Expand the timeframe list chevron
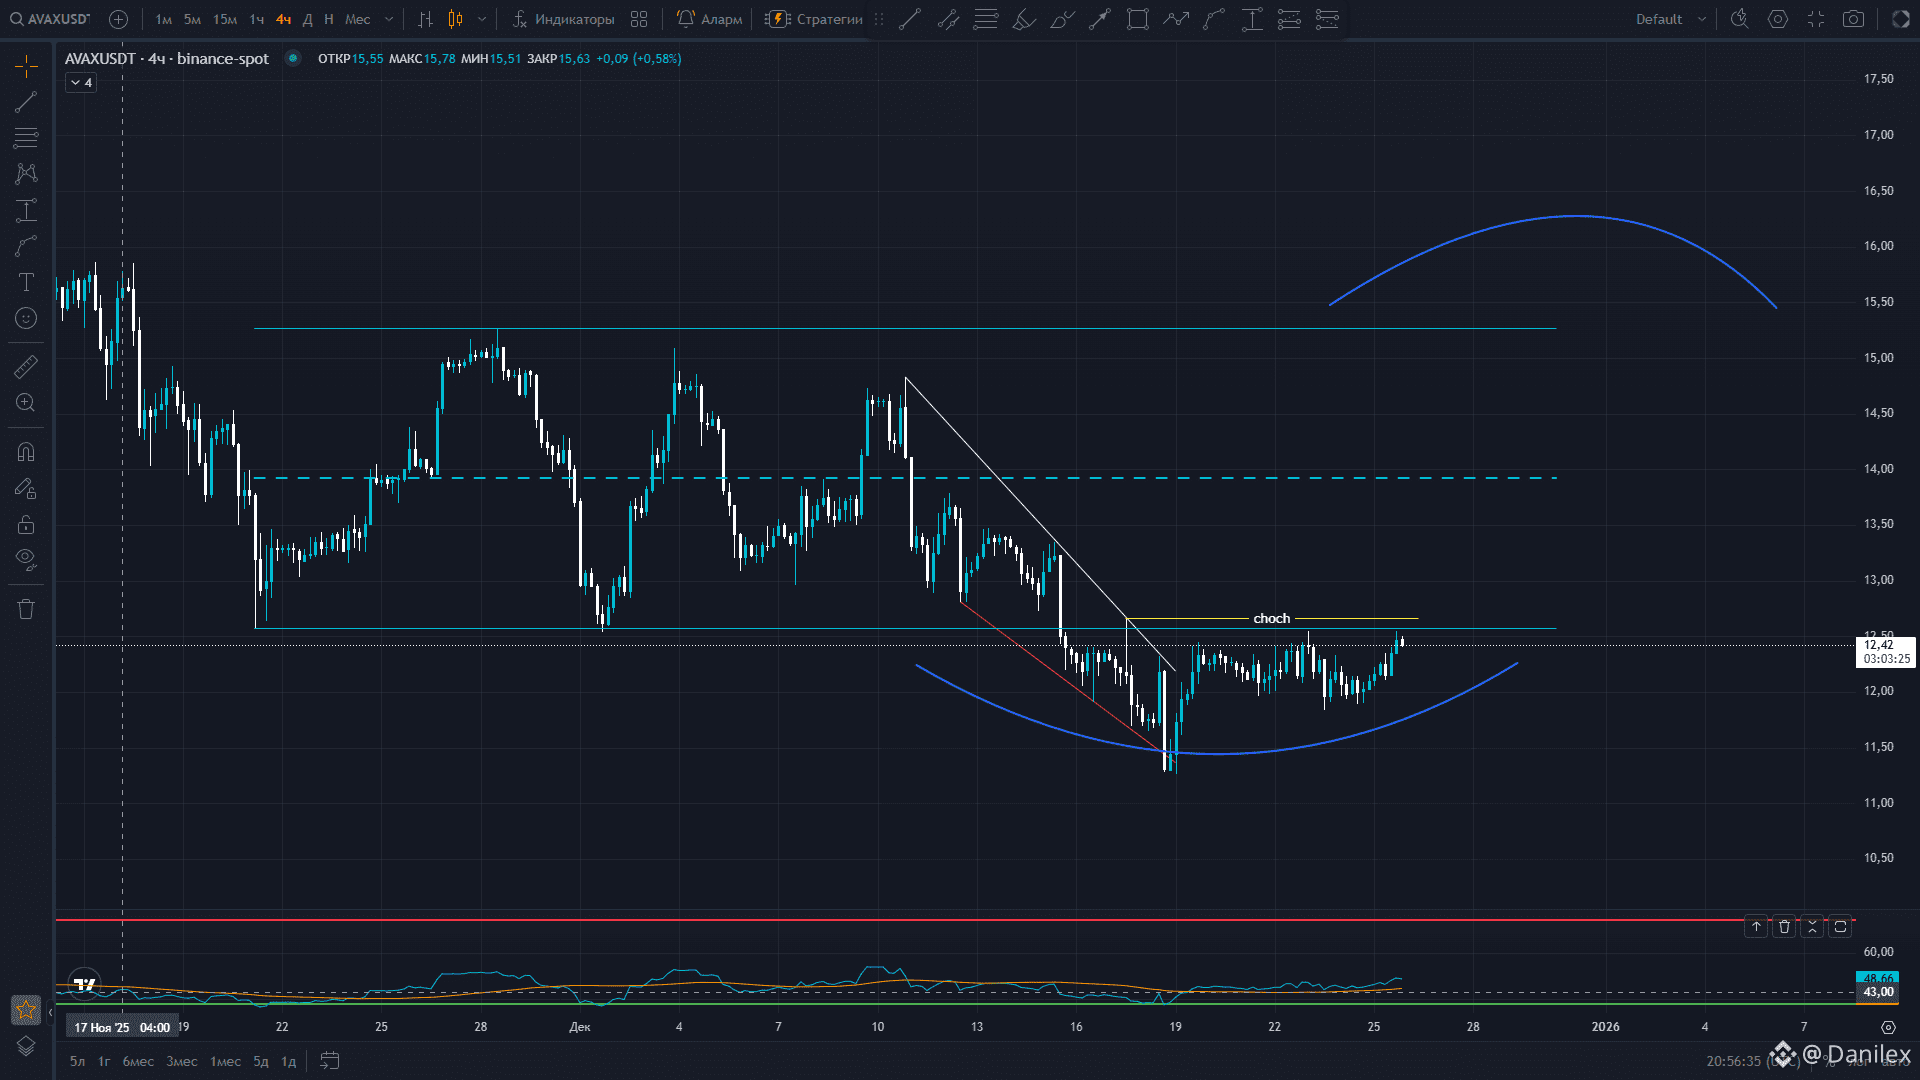Image resolution: width=1920 pixels, height=1080 pixels. click(x=388, y=19)
